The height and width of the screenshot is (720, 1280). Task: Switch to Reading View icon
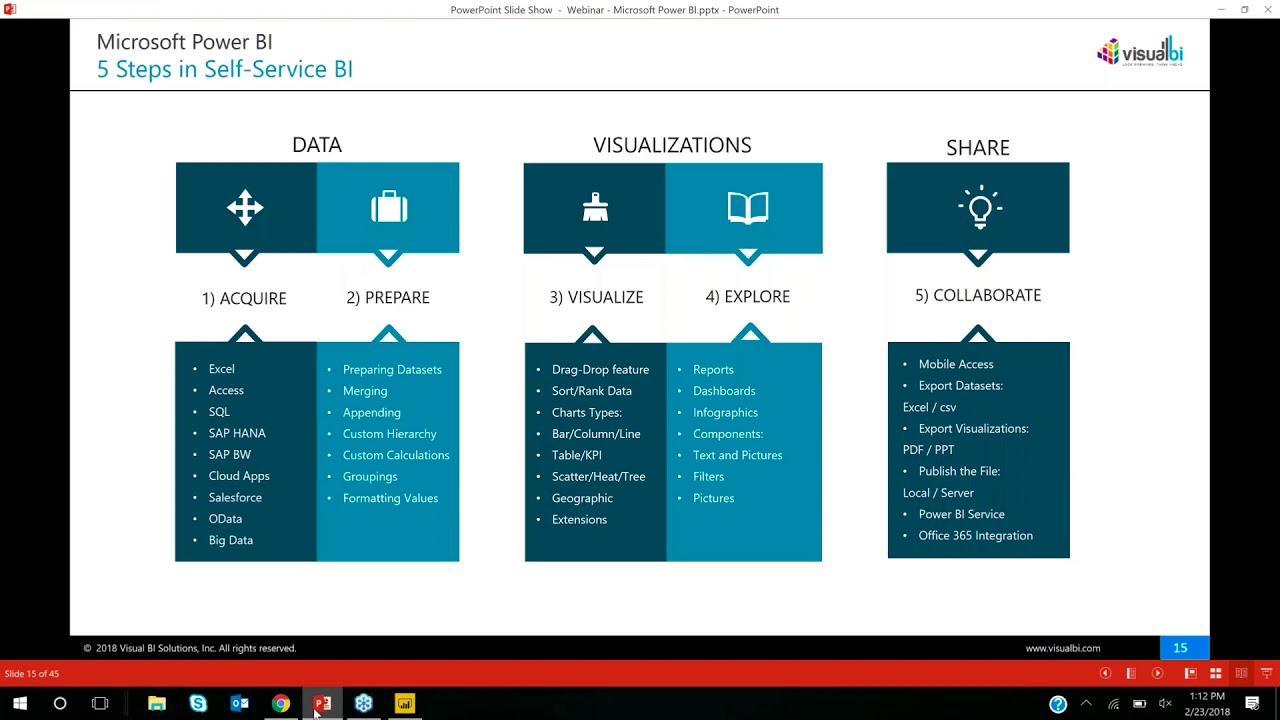[x=1241, y=673]
